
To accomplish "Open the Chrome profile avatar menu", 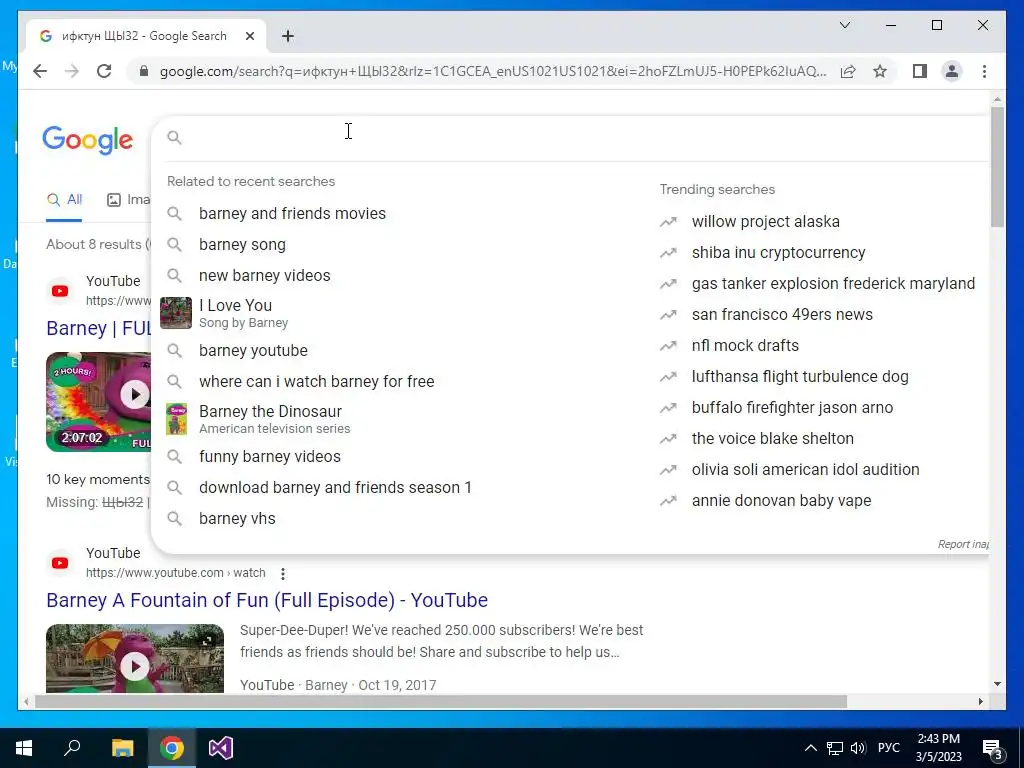I will click(952, 71).
